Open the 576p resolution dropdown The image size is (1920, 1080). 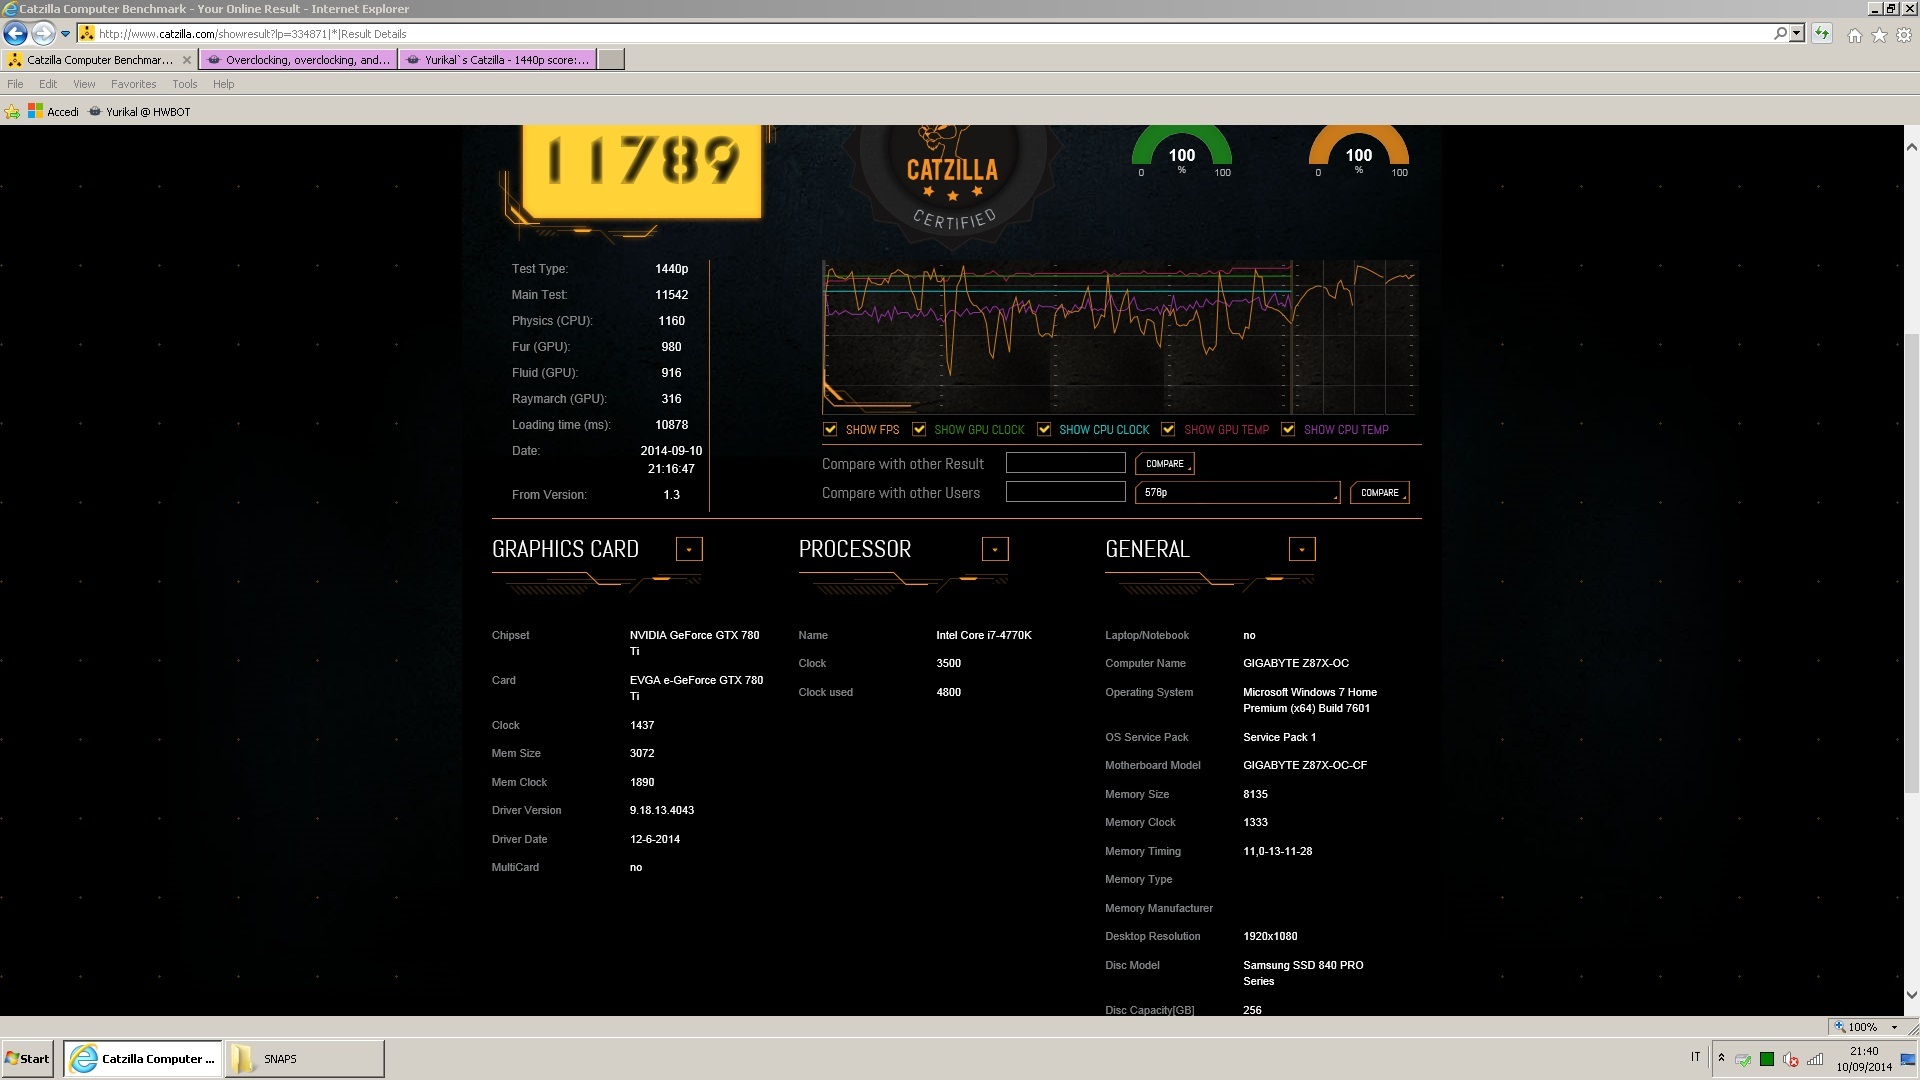1237,493
